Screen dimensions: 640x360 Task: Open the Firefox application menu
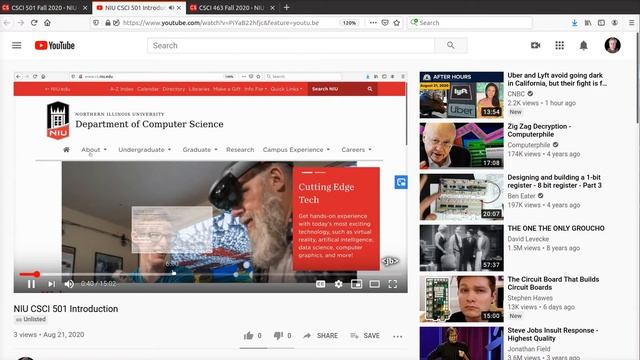tap(631, 23)
